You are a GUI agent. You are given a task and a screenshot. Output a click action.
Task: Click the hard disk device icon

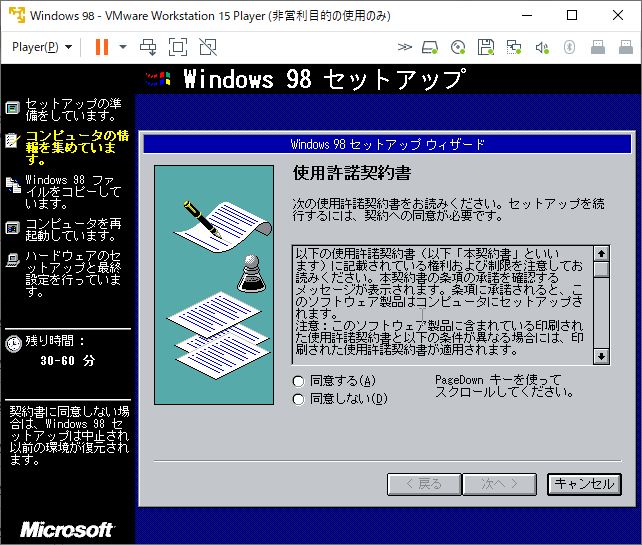[430, 47]
